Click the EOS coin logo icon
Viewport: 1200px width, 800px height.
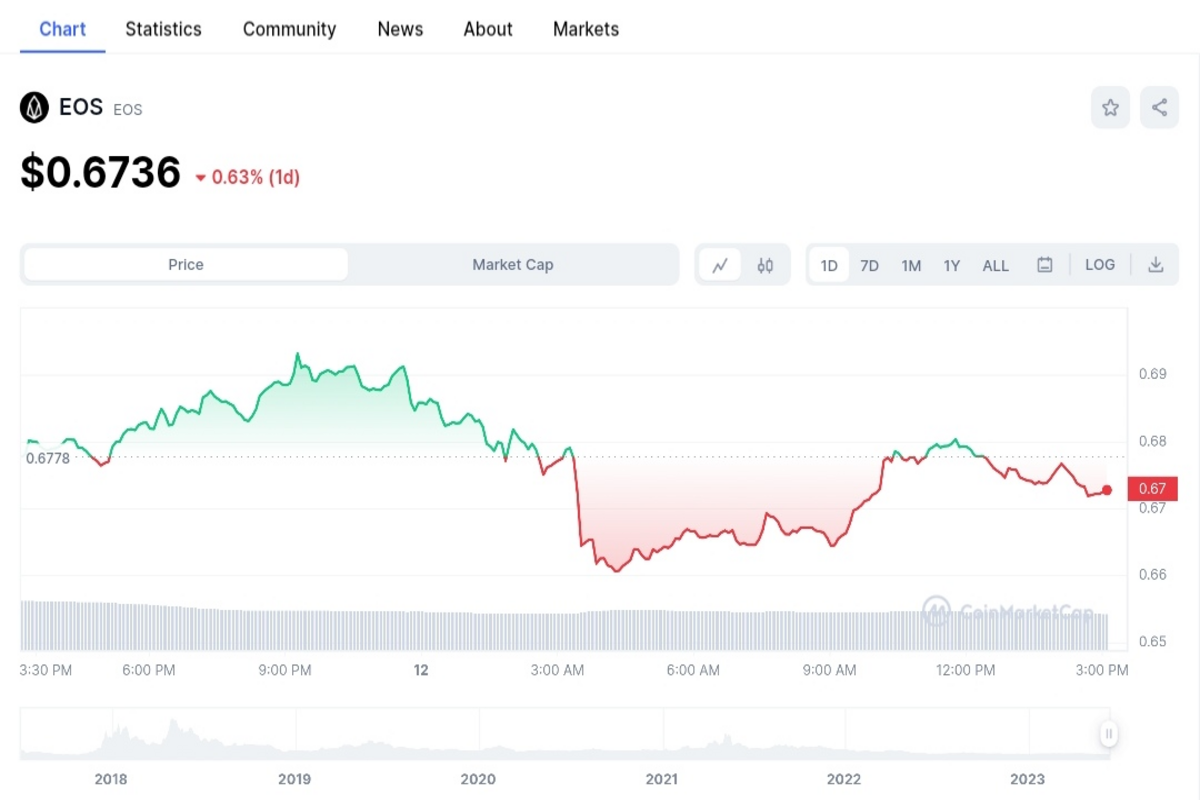coord(34,108)
